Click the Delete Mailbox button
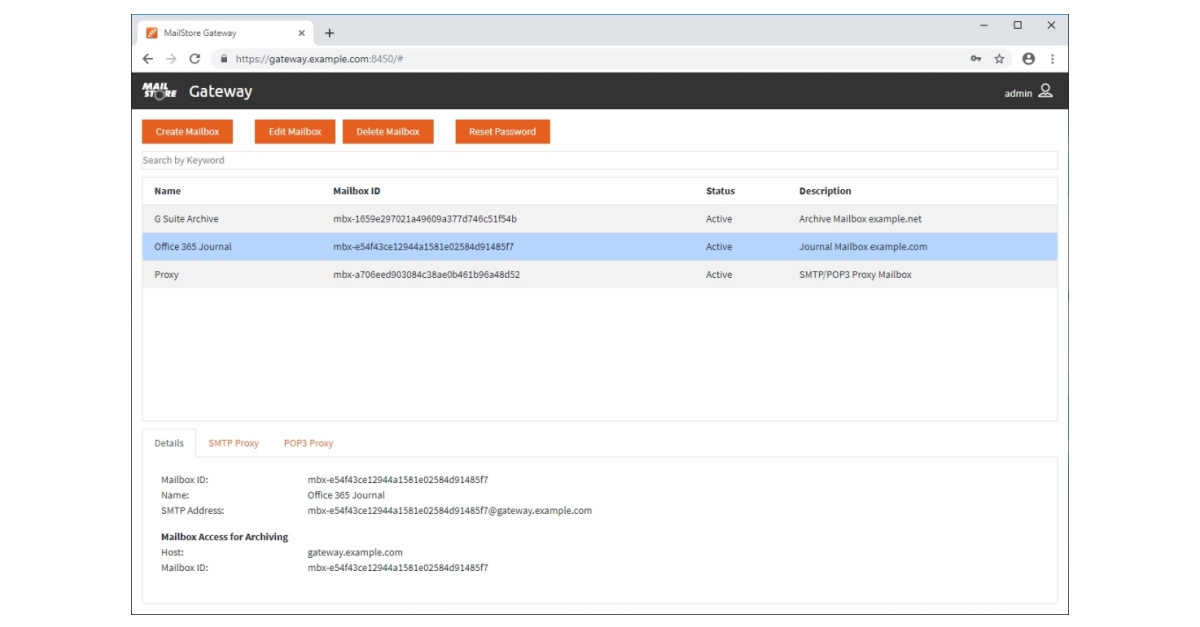 pos(388,132)
